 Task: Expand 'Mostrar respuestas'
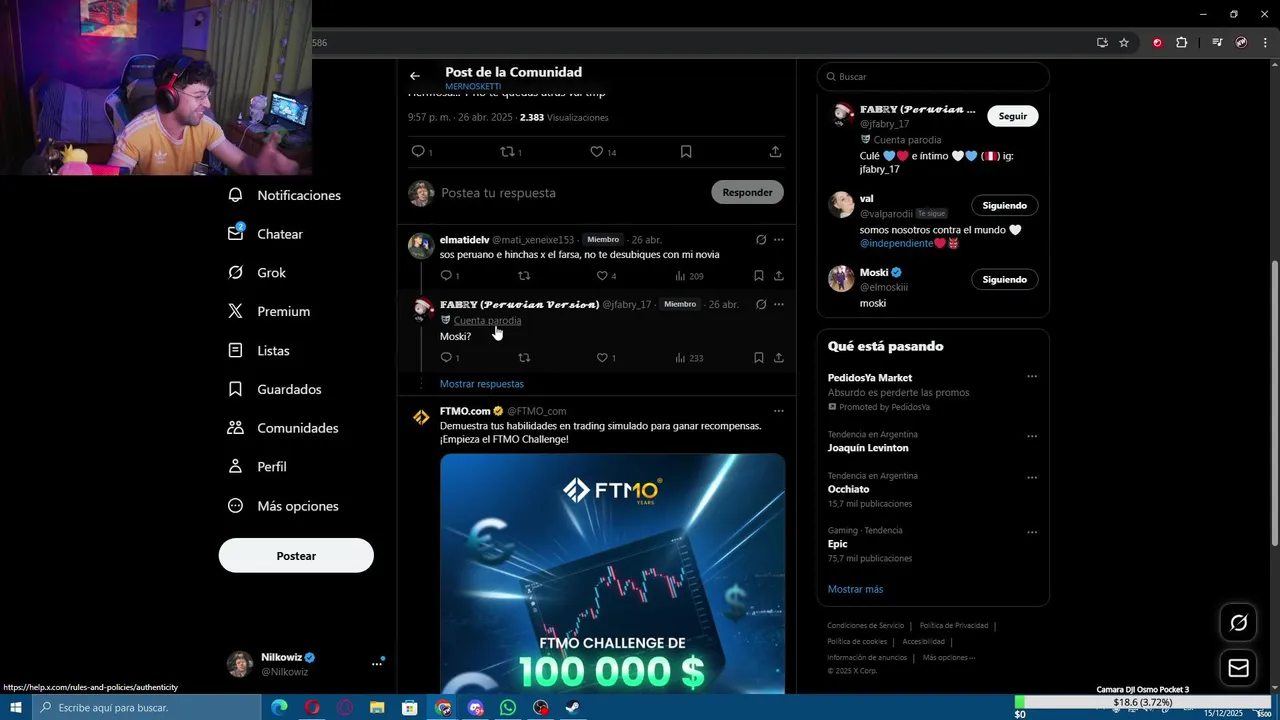[482, 384]
